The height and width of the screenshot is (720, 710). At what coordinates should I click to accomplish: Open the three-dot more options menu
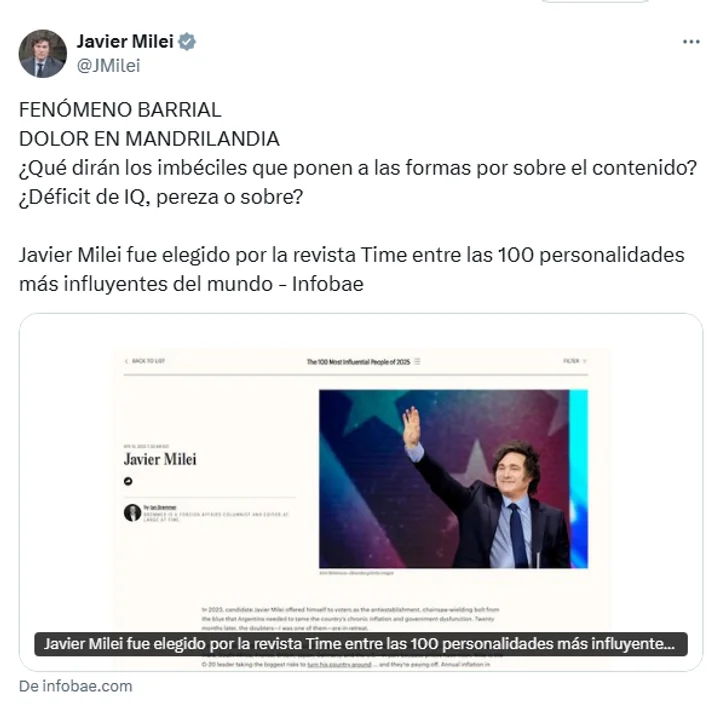(x=691, y=42)
